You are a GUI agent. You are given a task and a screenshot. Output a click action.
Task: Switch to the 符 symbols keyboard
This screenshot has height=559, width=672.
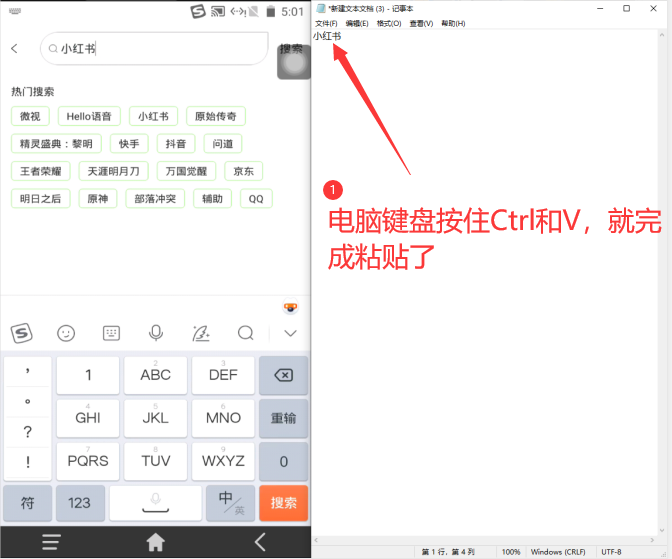(28, 503)
